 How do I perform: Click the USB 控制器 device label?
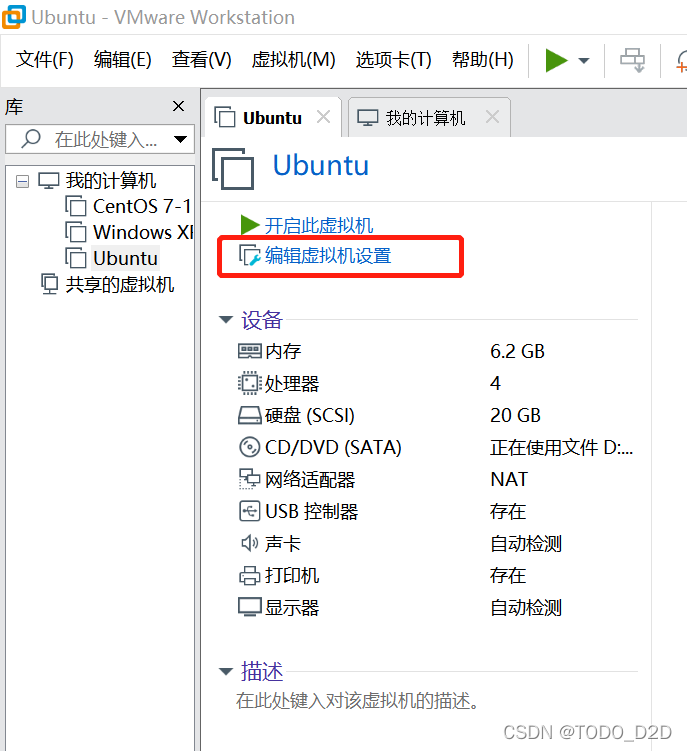click(312, 512)
